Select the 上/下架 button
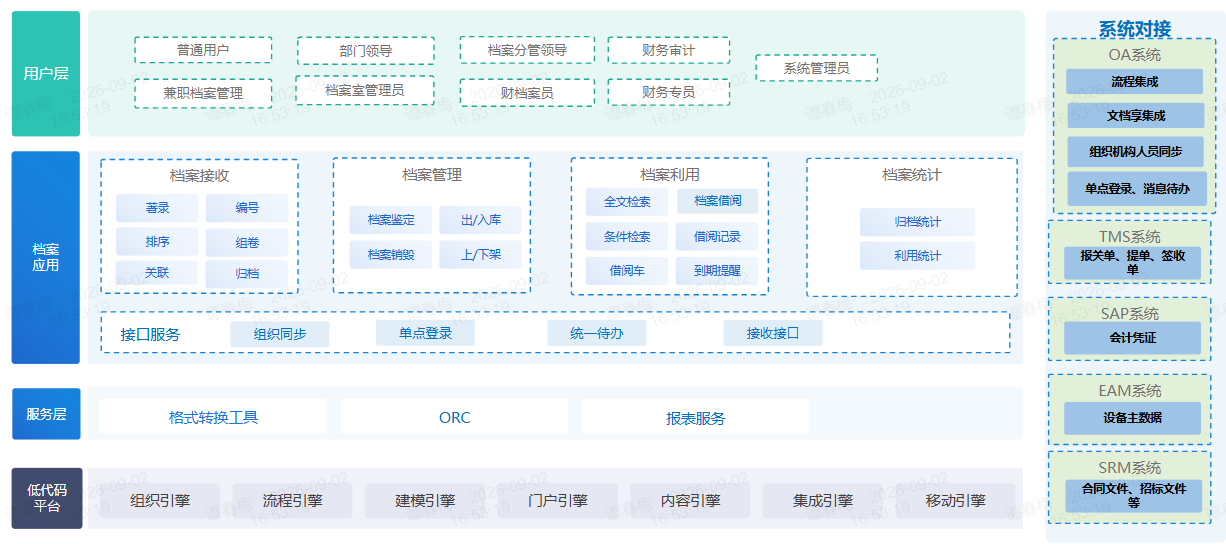1226x544 pixels. tap(481, 255)
